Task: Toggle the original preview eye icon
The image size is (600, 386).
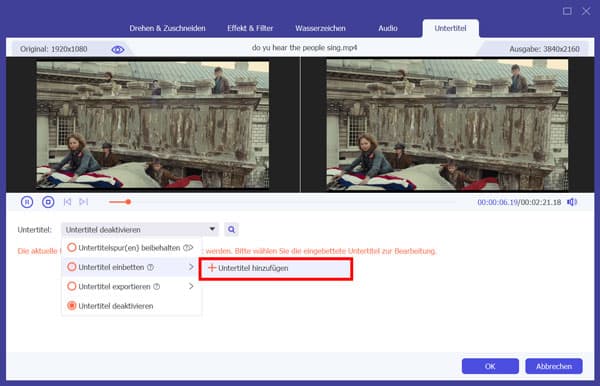Action: pyautogui.click(x=118, y=50)
